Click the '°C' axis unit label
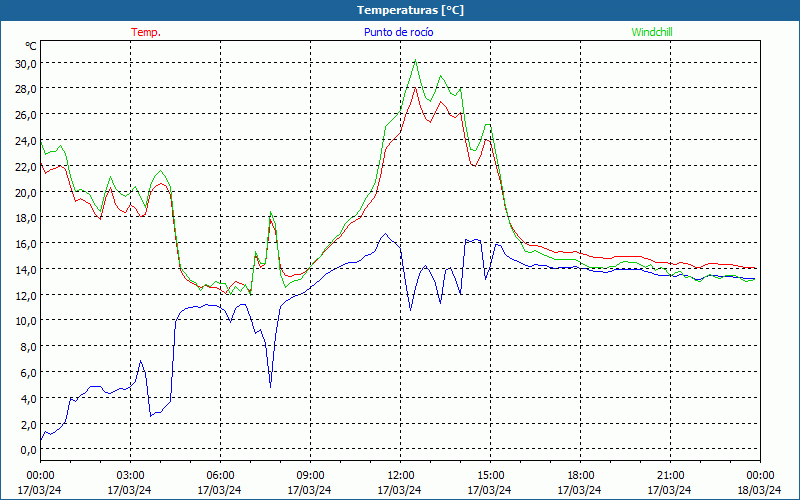Screen dimensions: 800x500 point(31,46)
